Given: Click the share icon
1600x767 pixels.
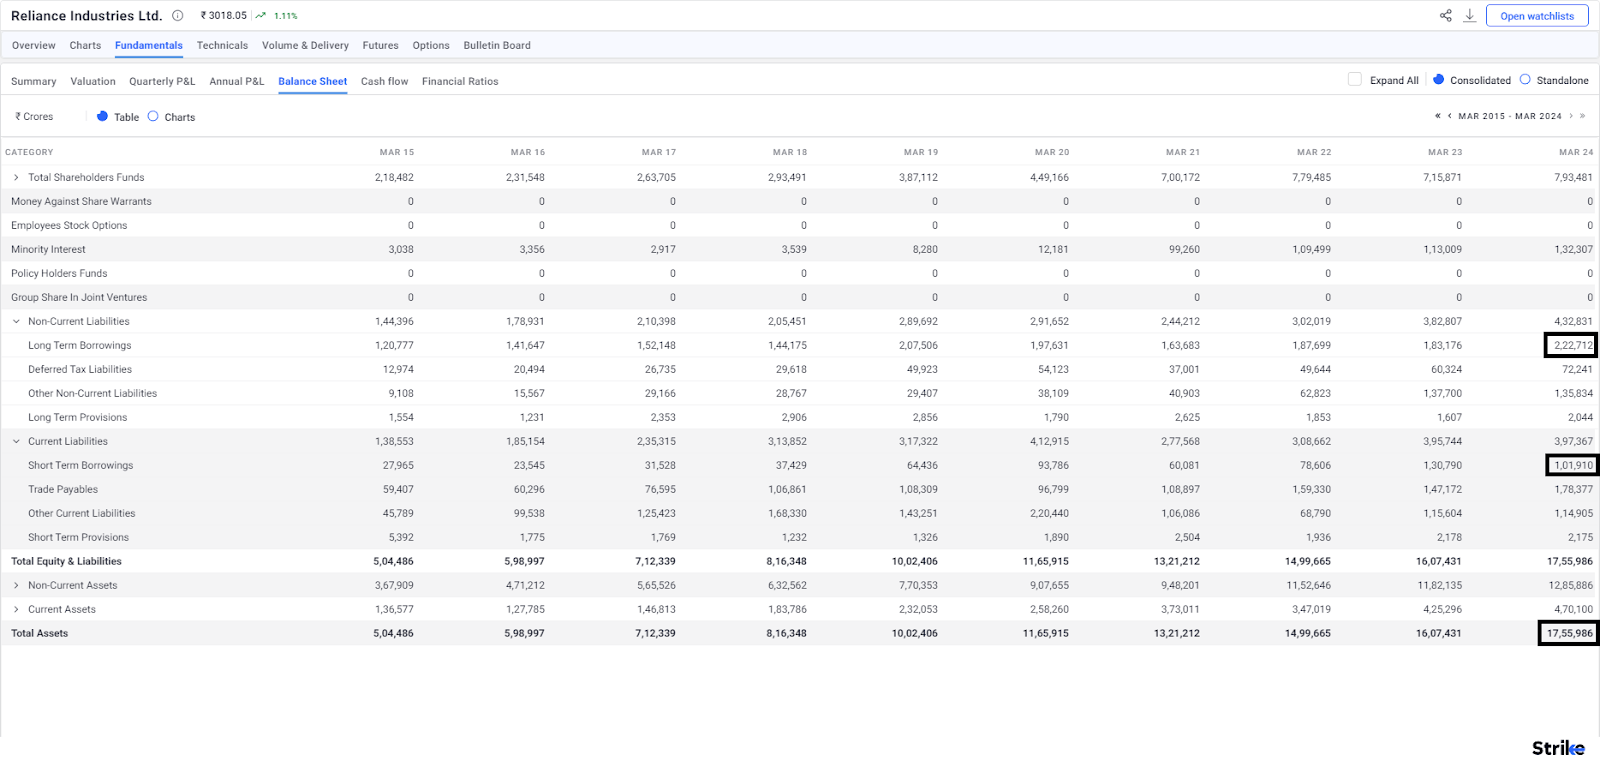Looking at the screenshot, I should [1445, 15].
